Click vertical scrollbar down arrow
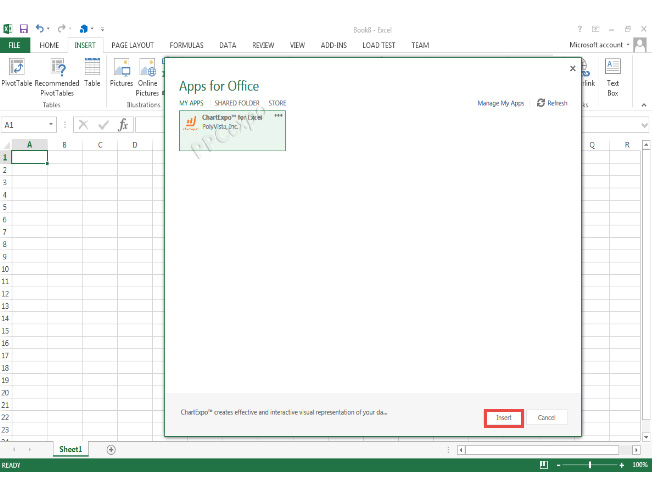This screenshot has height=490, width=654. [646, 437]
